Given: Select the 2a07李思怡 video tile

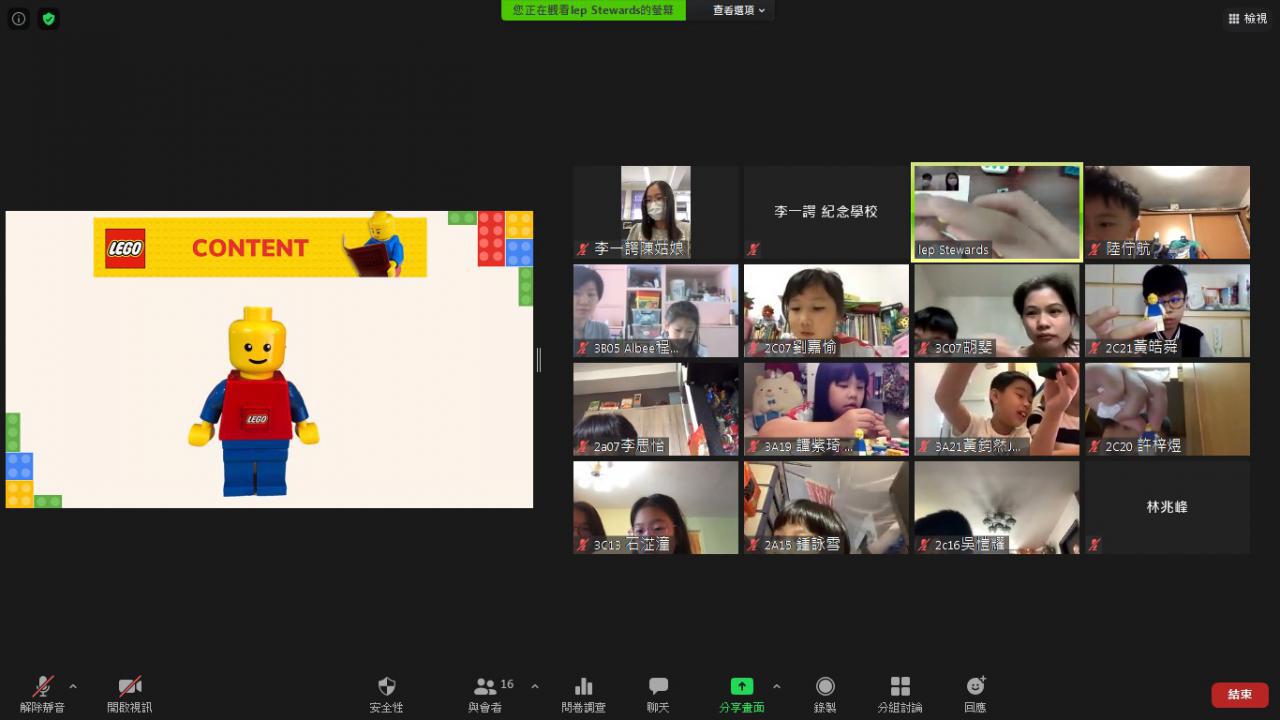Looking at the screenshot, I should (656, 409).
